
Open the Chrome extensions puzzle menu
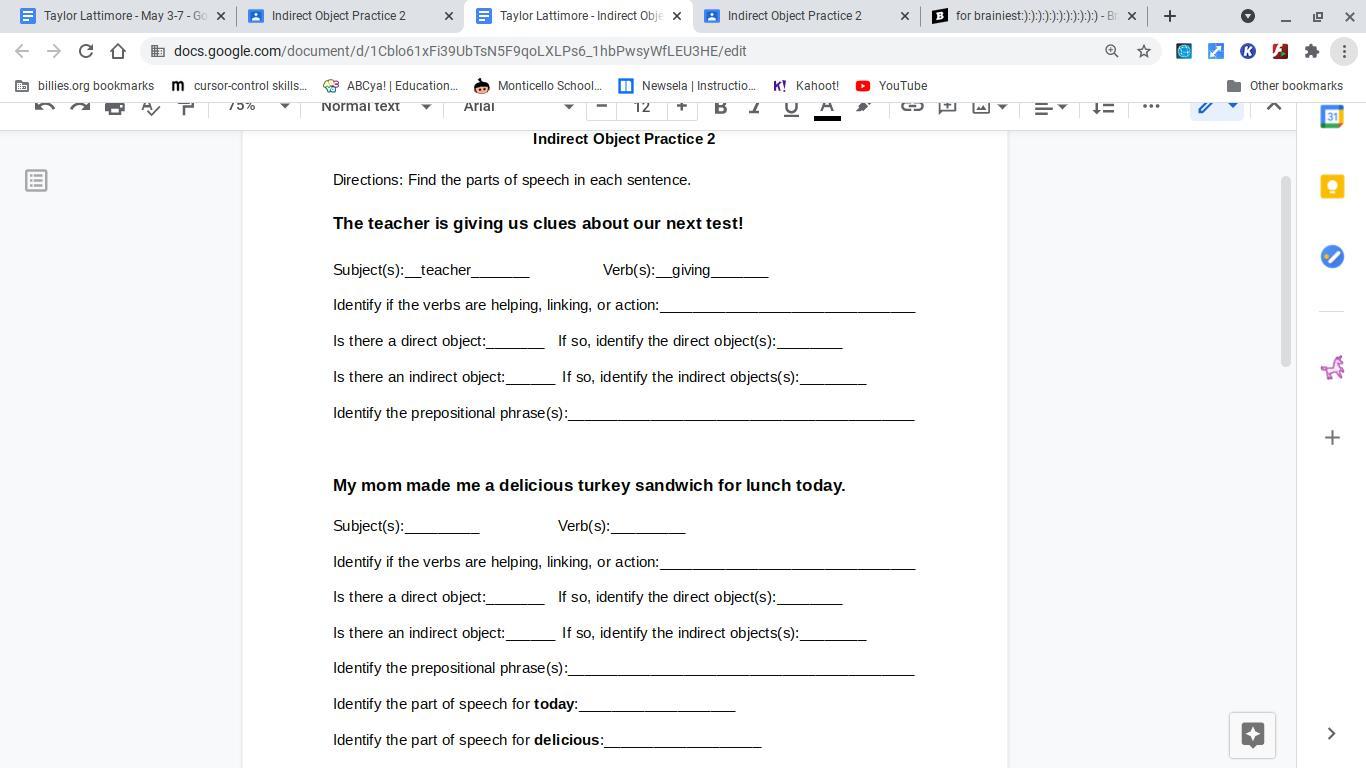1312,51
